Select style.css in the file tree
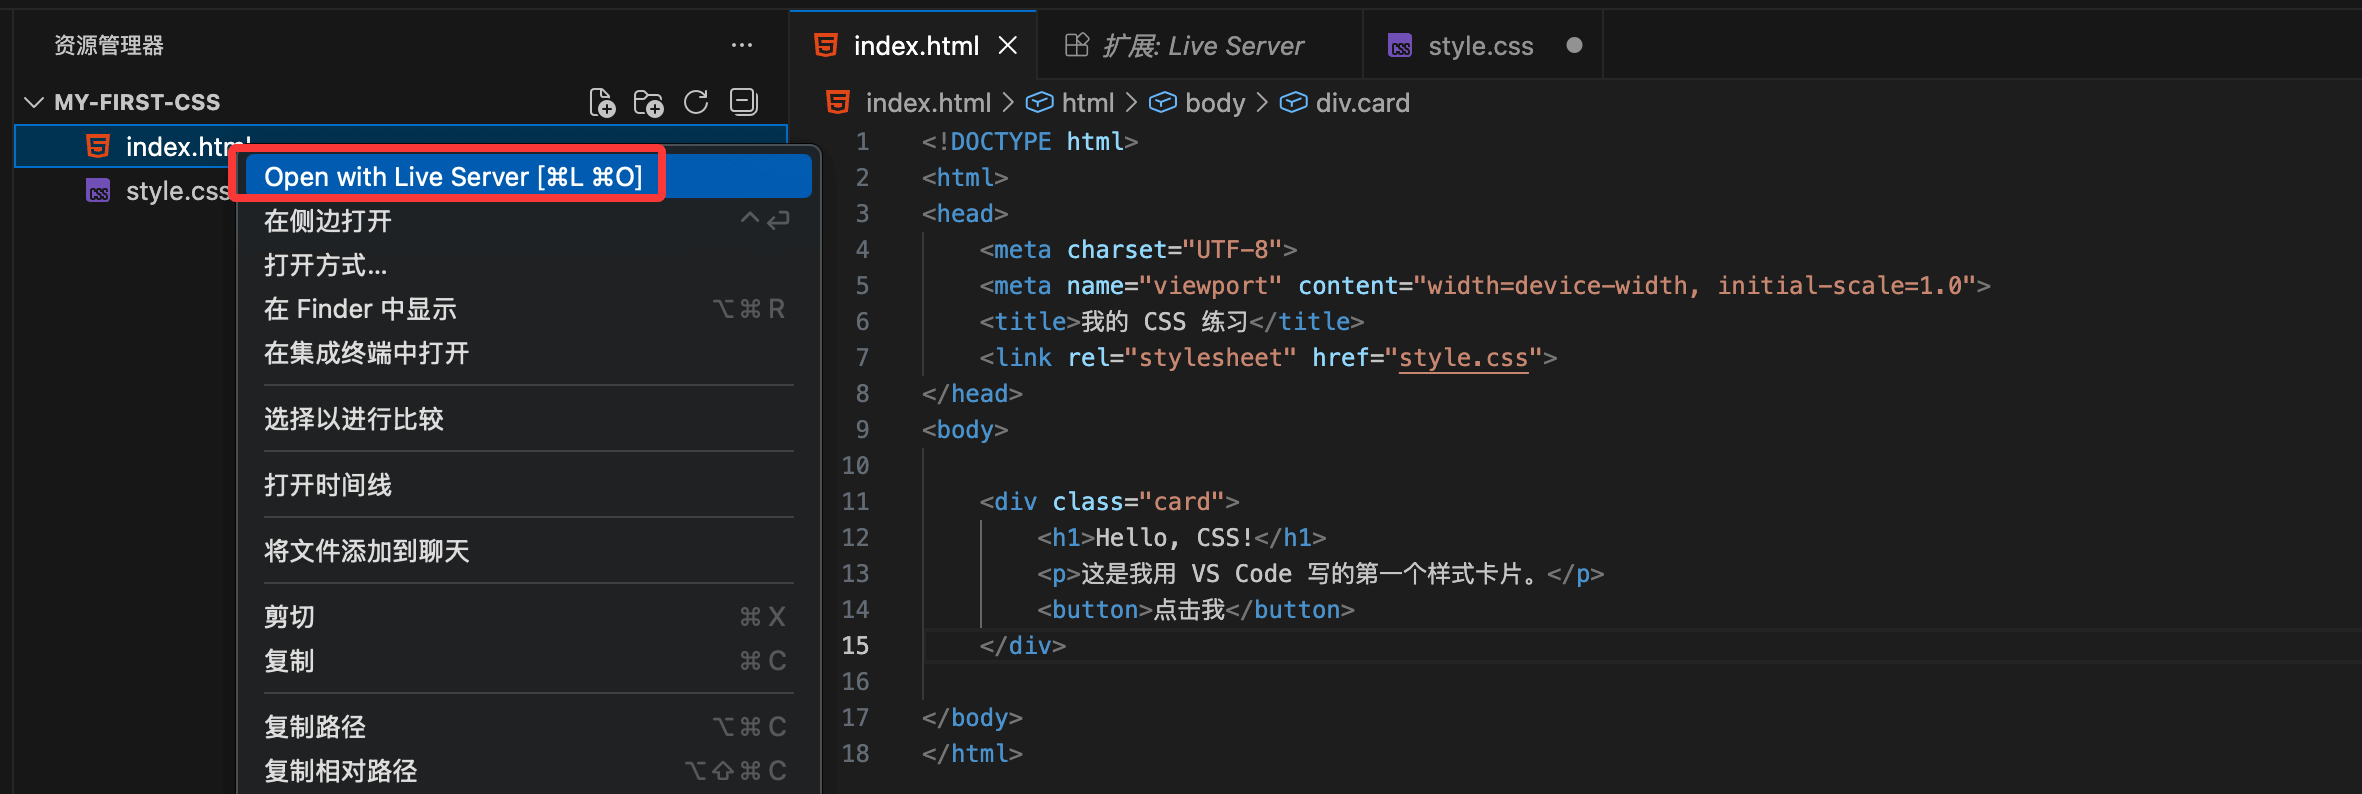 click(176, 191)
